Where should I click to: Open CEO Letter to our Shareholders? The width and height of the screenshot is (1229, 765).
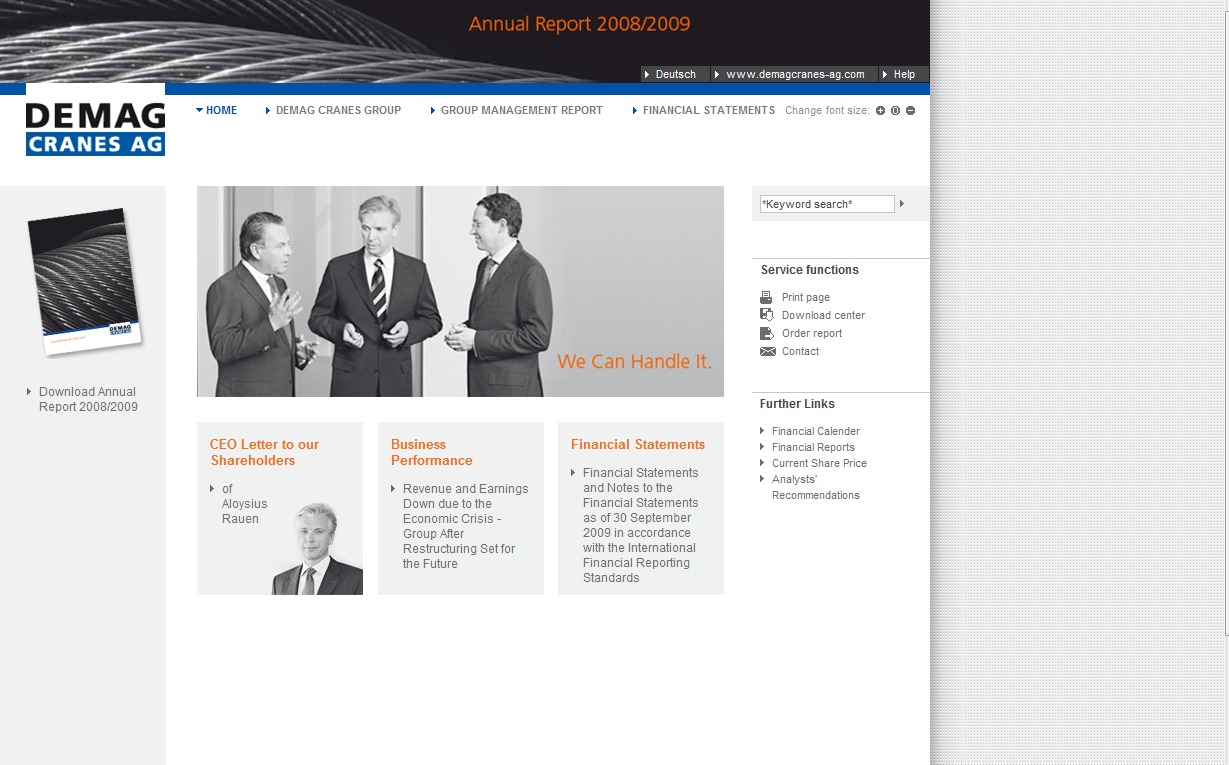pos(264,452)
